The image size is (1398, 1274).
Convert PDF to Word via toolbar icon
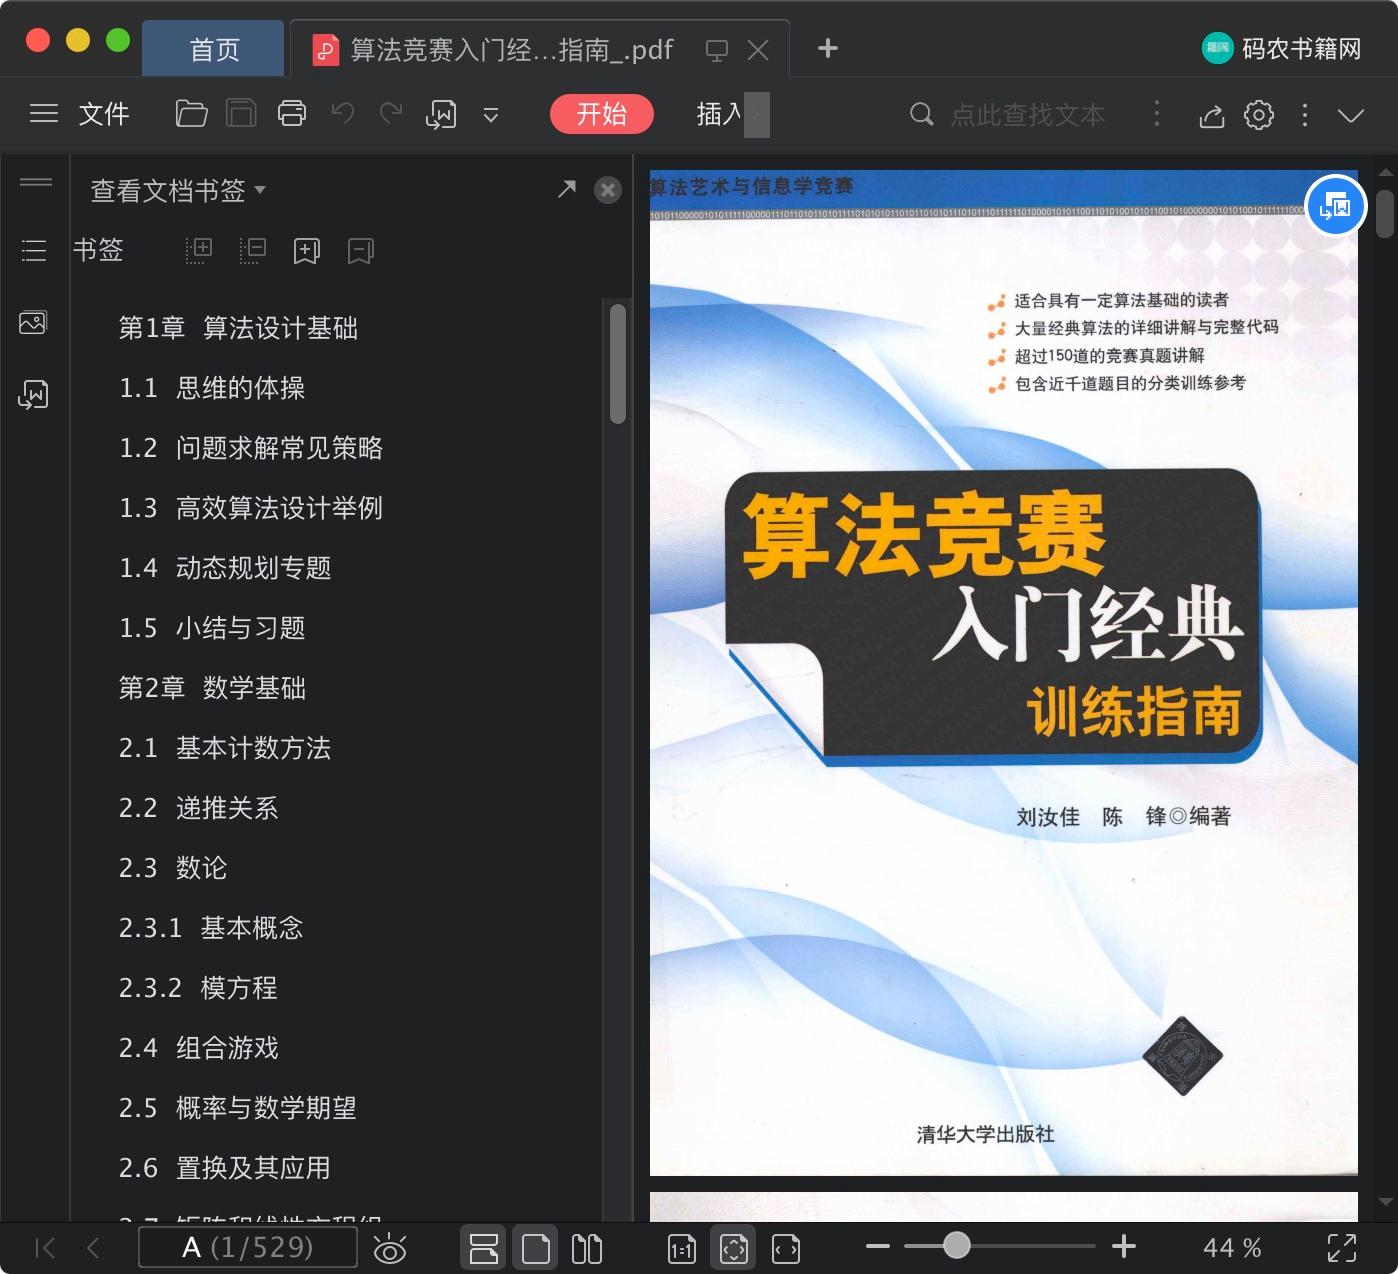click(441, 115)
